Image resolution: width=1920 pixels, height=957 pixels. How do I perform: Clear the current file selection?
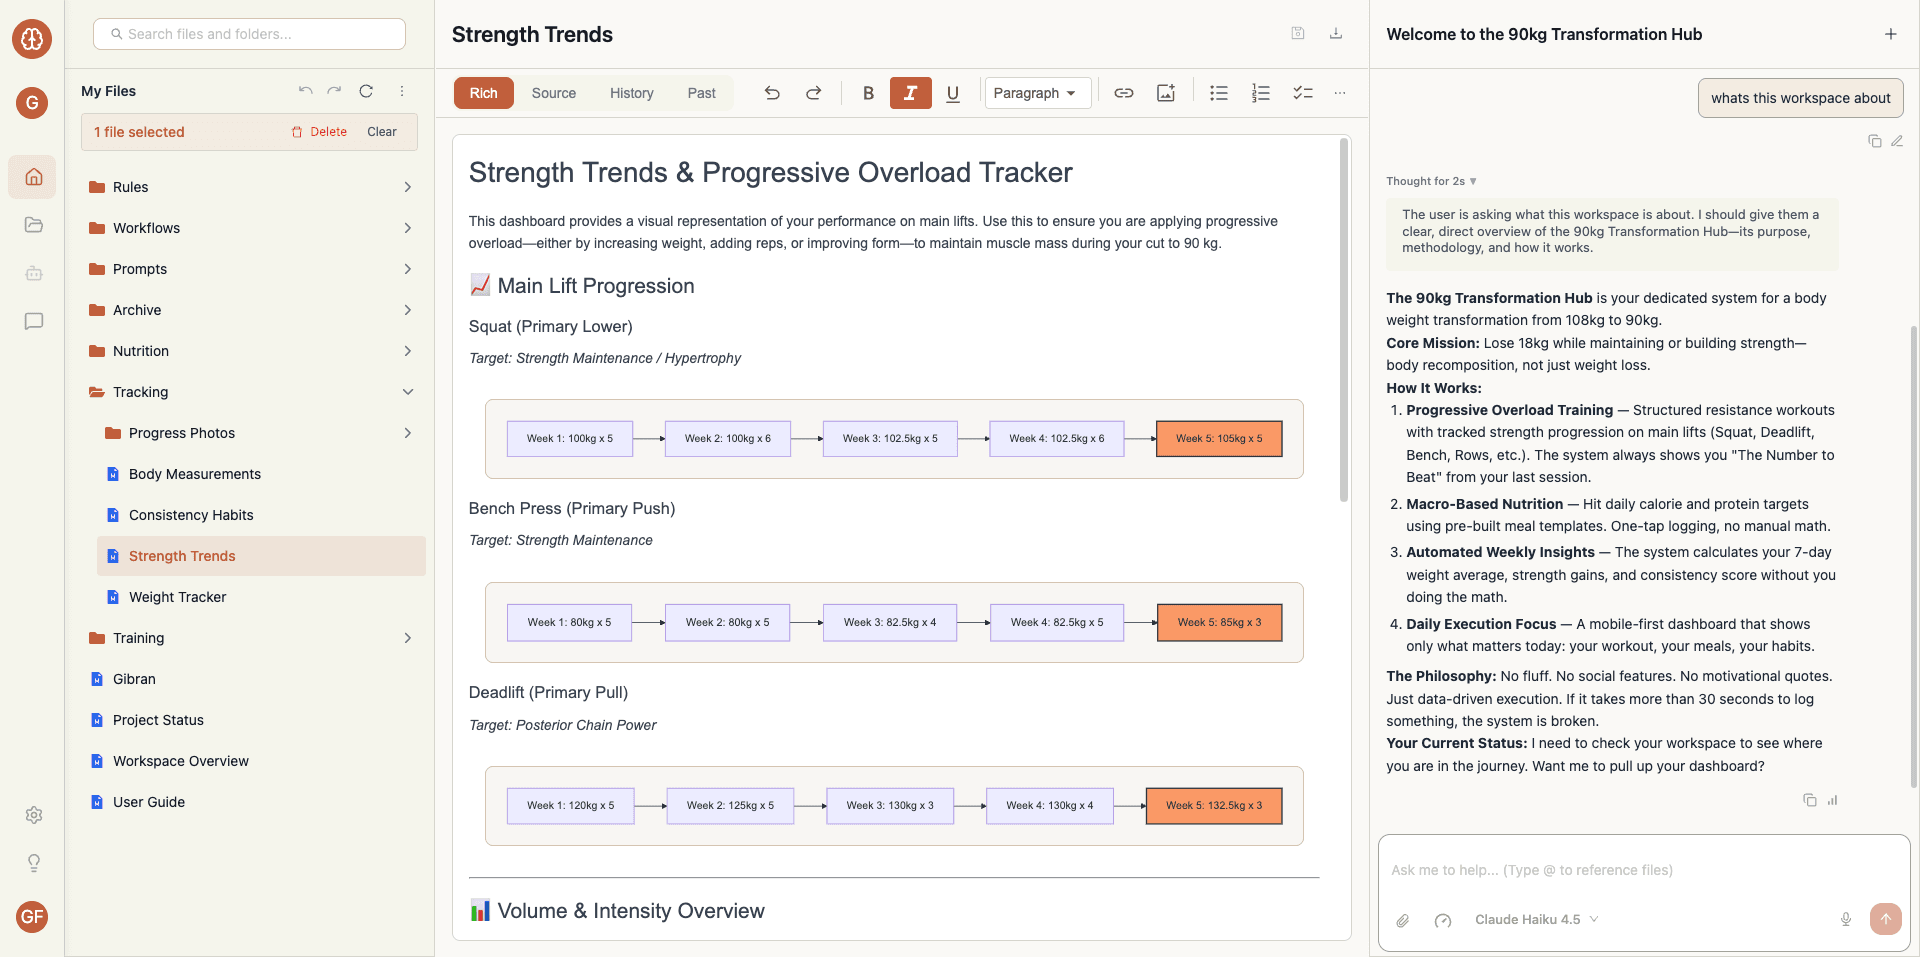coord(381,132)
